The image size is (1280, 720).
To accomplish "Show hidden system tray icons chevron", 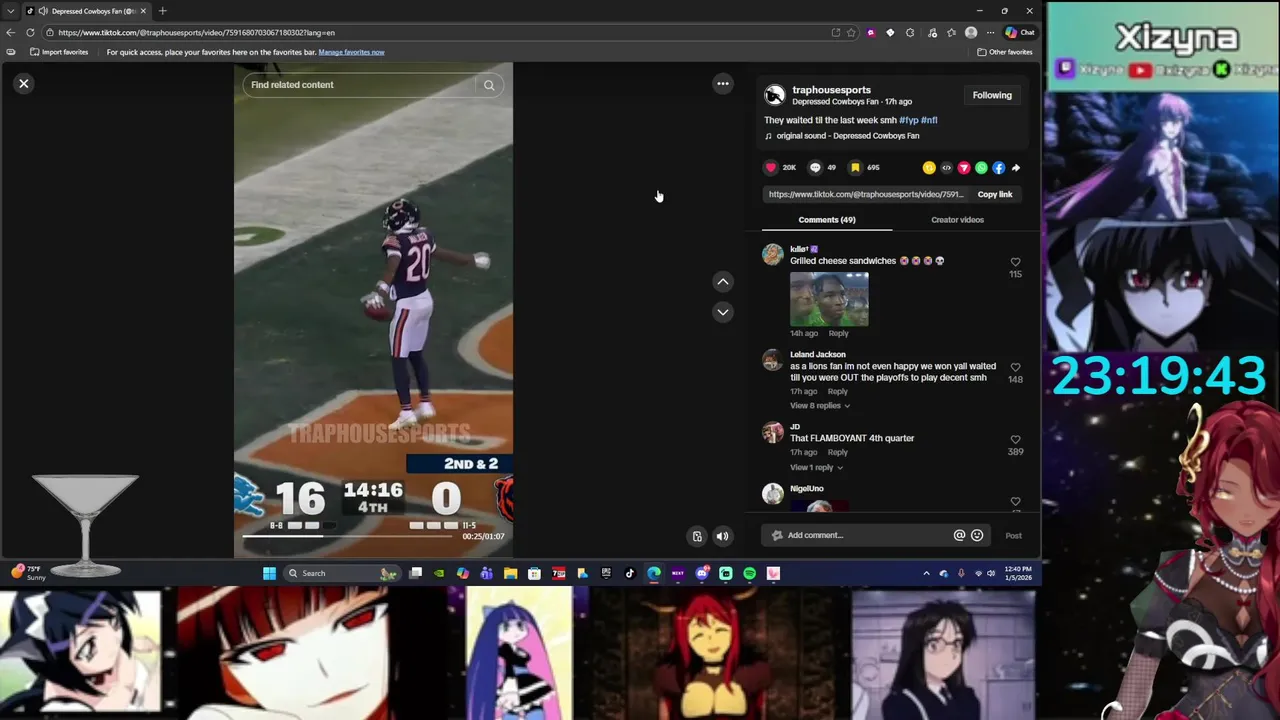I will pyautogui.click(x=926, y=573).
